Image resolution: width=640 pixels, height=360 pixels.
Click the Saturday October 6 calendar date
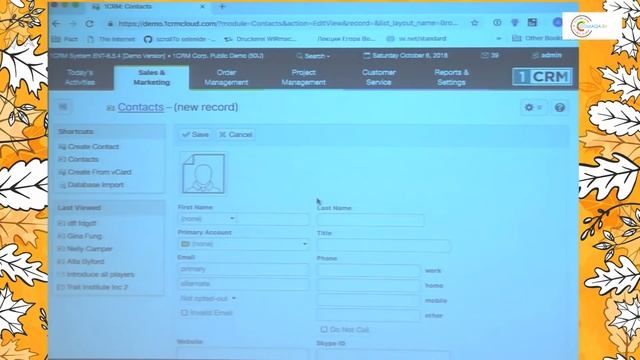point(405,56)
